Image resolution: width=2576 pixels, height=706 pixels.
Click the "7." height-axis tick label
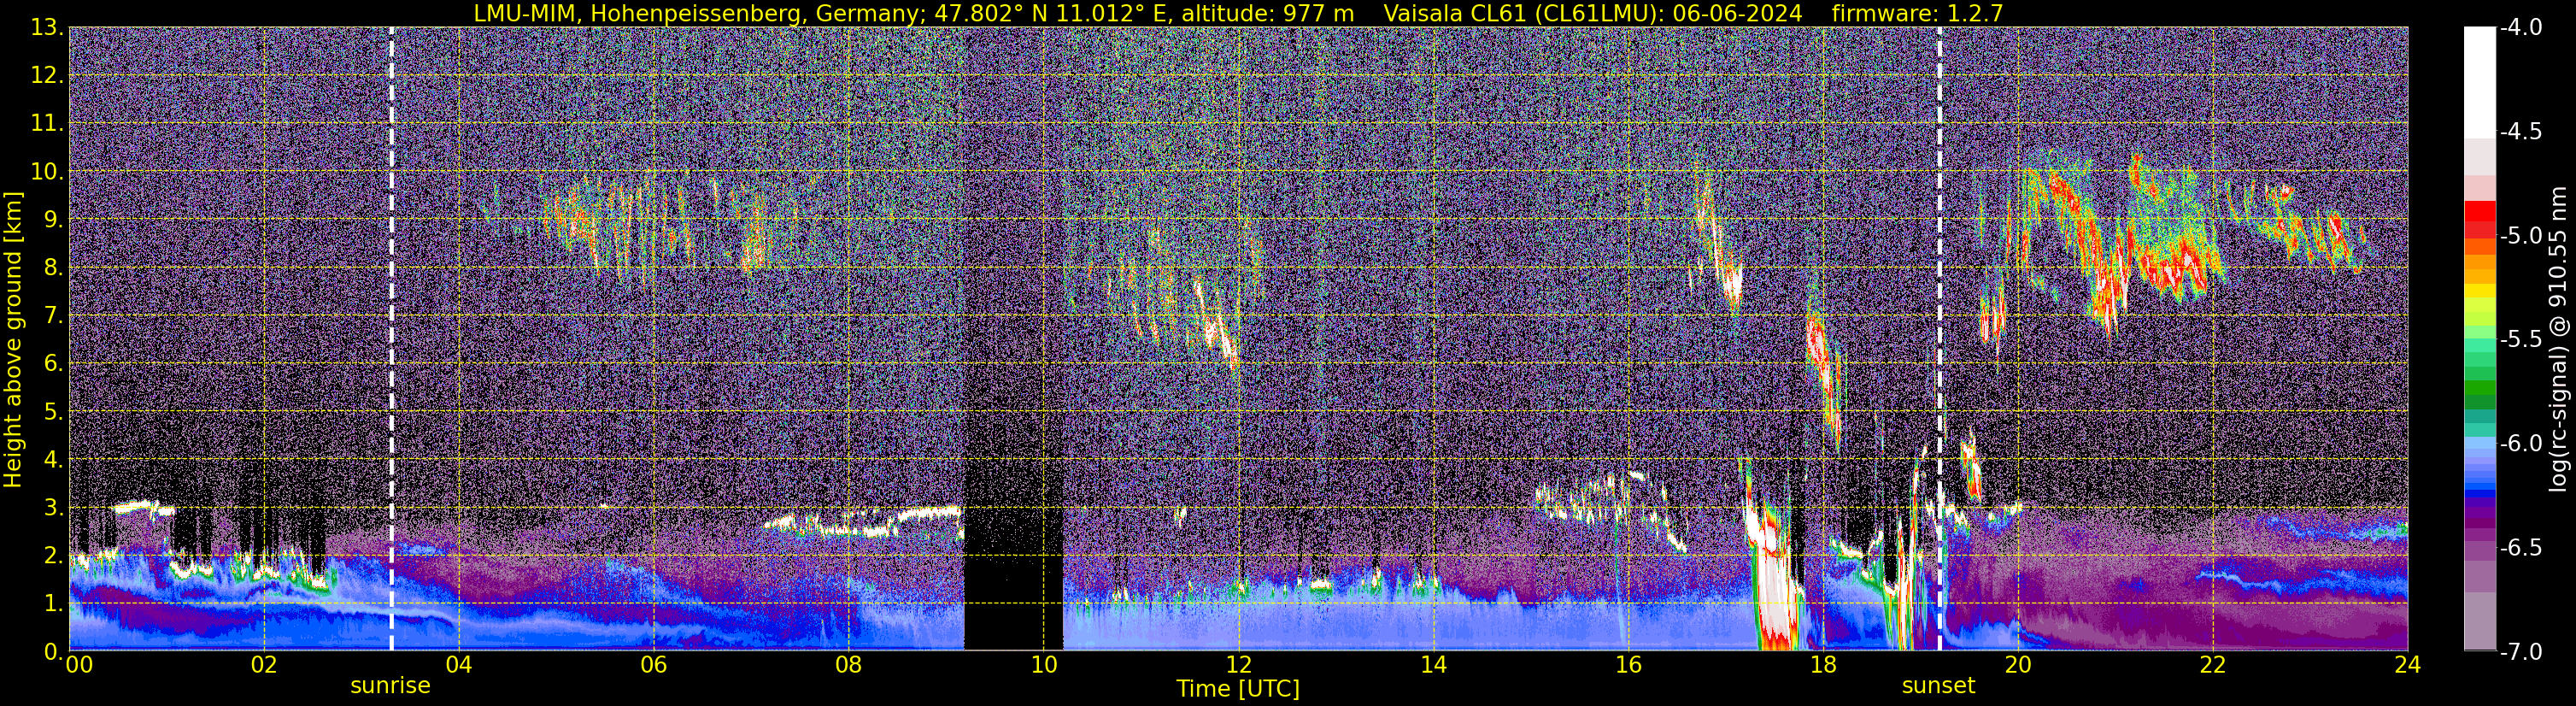(53, 316)
